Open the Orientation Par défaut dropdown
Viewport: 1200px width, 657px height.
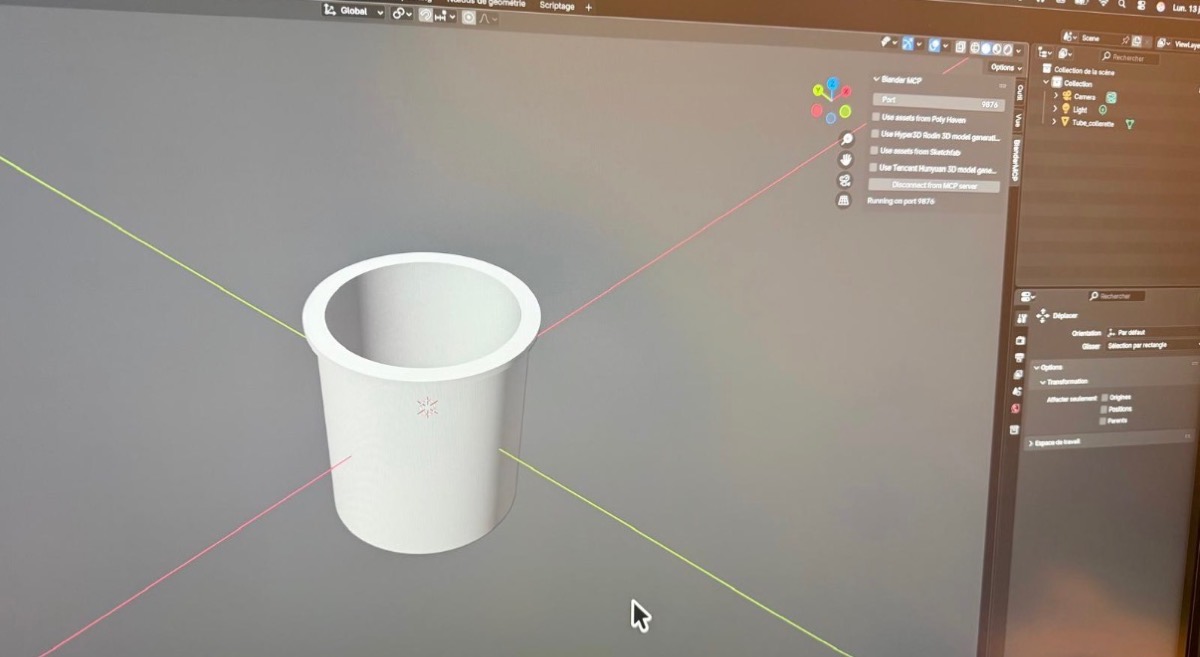(1152, 332)
